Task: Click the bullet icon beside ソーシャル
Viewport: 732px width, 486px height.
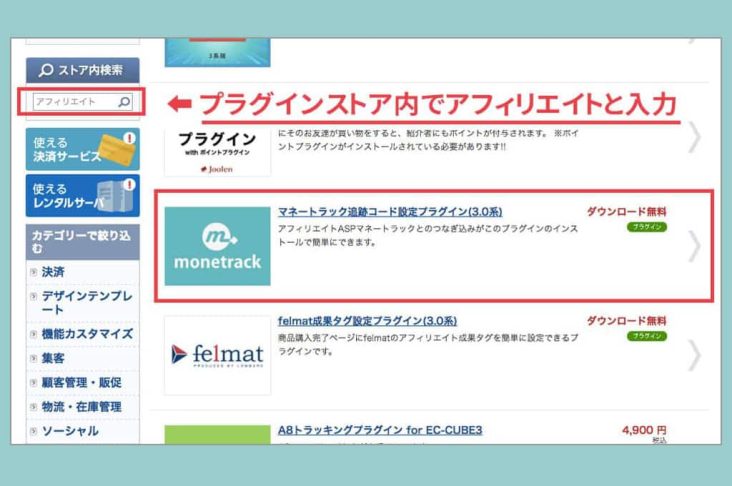Action: [x=34, y=431]
